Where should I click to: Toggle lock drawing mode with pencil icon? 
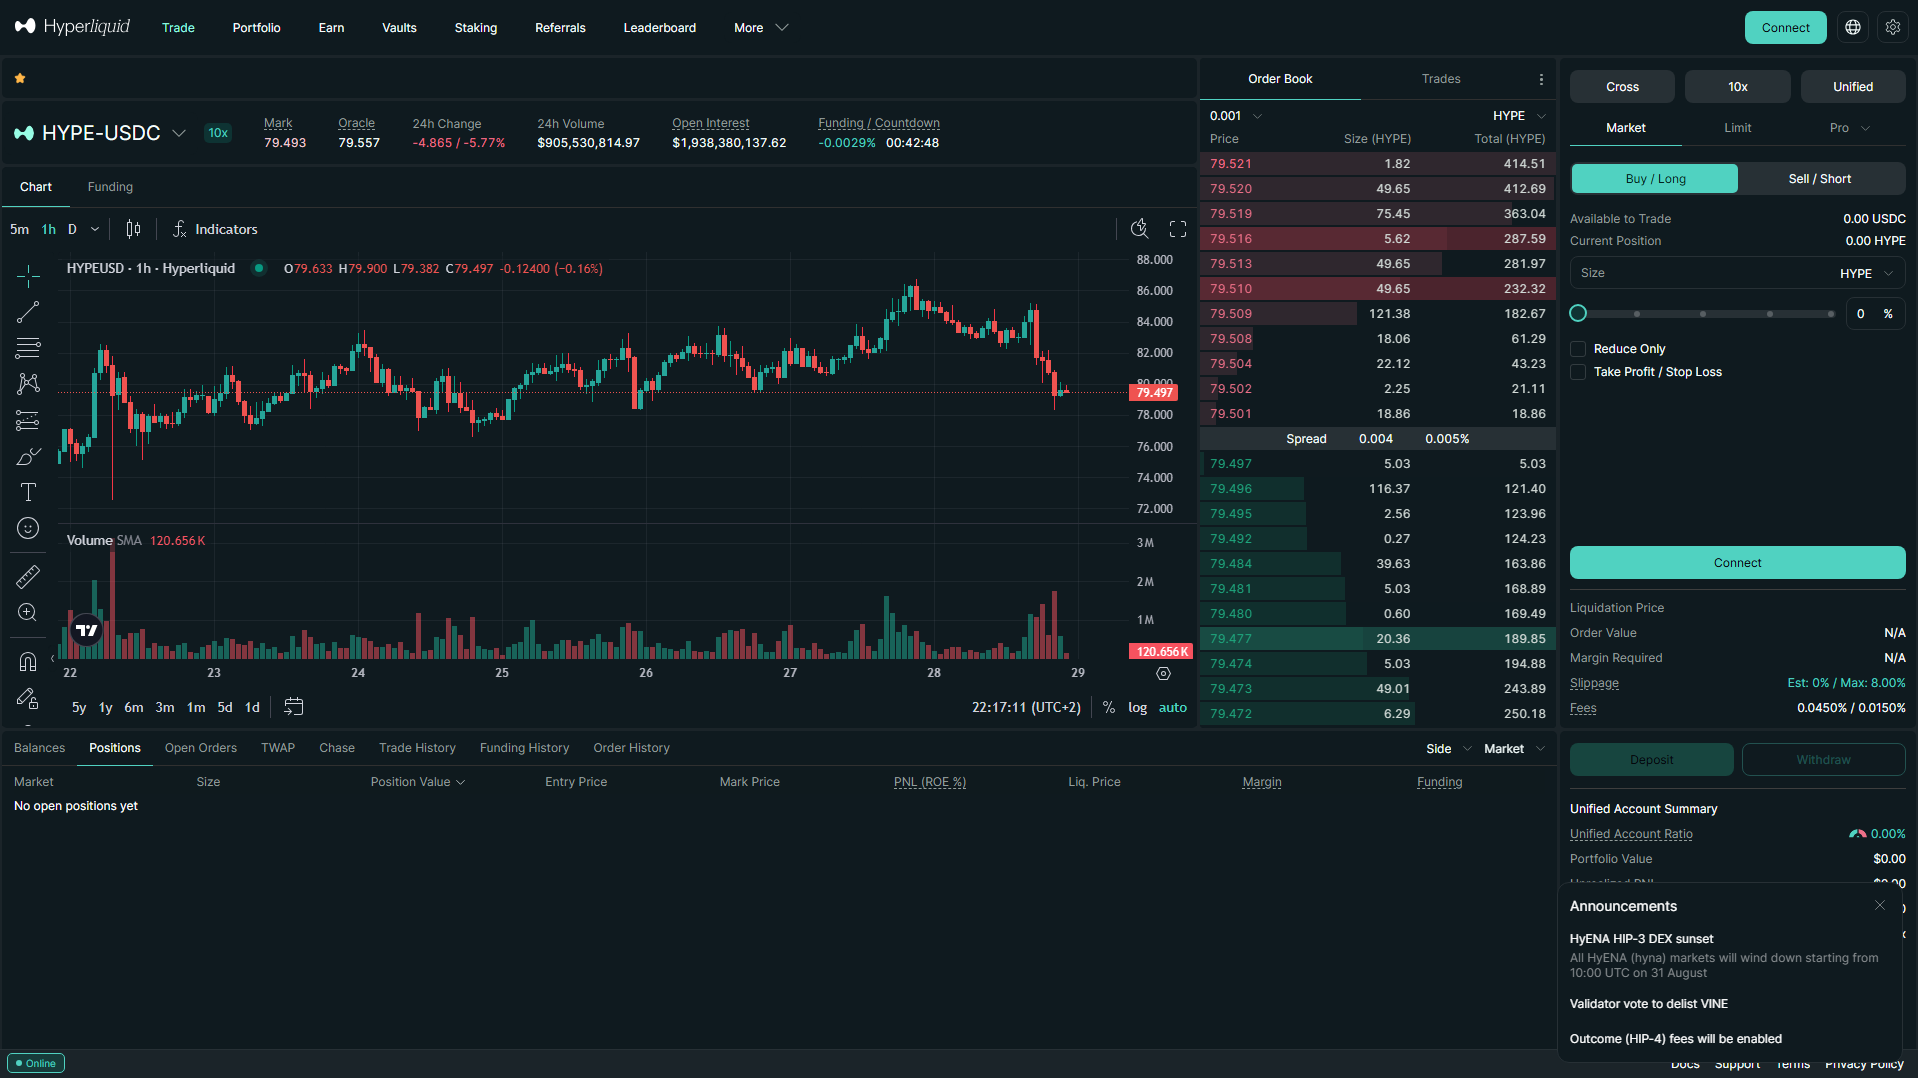(x=28, y=697)
